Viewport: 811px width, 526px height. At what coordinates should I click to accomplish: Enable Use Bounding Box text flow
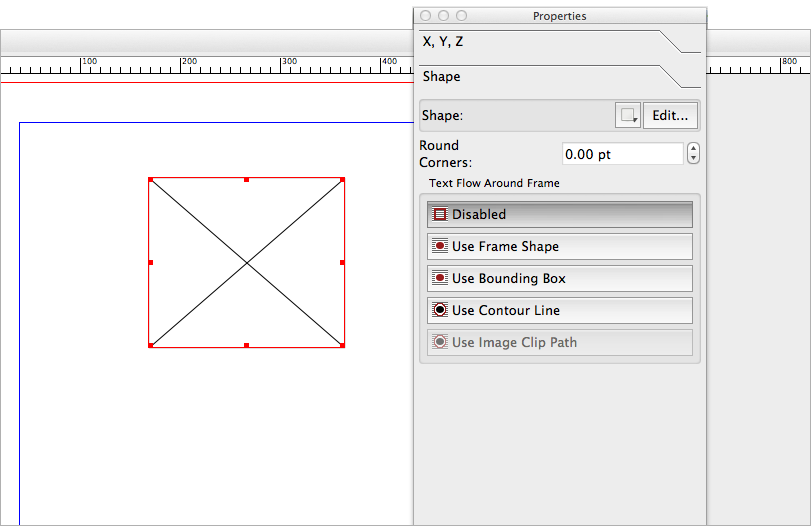click(x=559, y=278)
